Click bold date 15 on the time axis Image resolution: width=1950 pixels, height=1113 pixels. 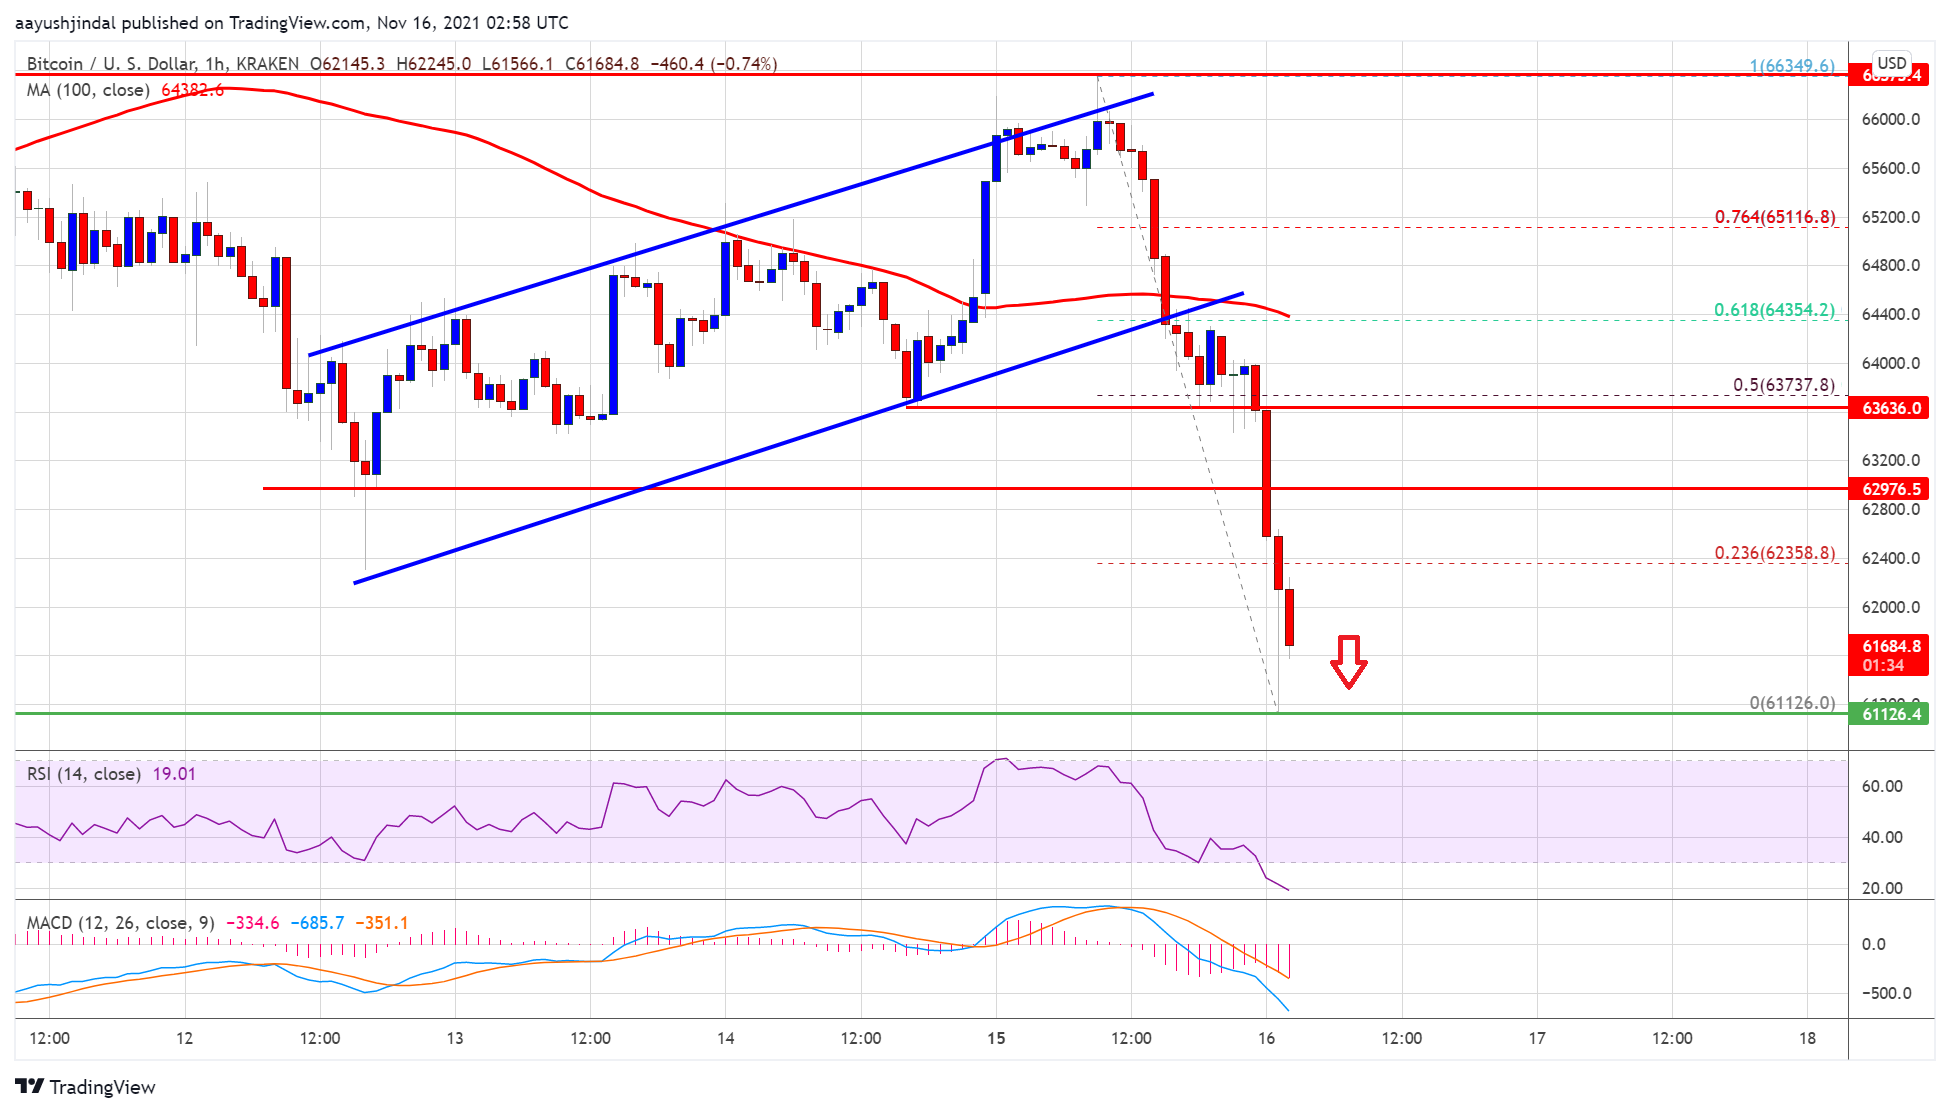point(996,1038)
